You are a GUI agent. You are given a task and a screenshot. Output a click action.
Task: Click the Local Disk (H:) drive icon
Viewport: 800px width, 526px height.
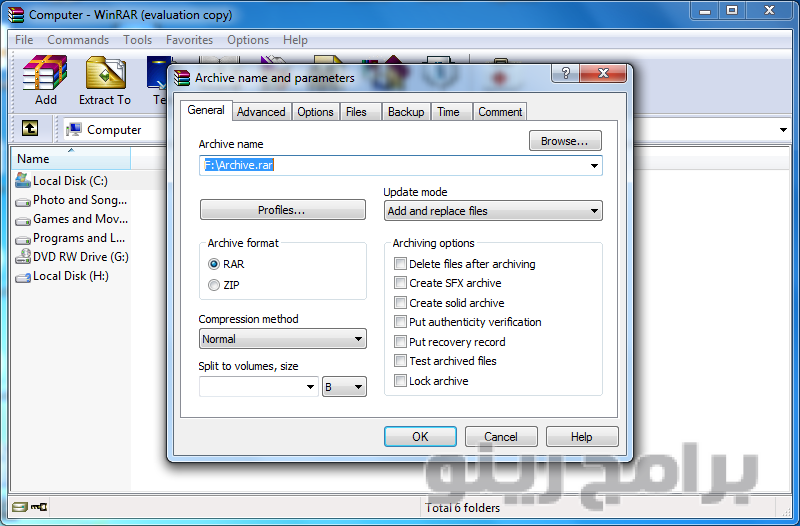pyautogui.click(x=23, y=277)
